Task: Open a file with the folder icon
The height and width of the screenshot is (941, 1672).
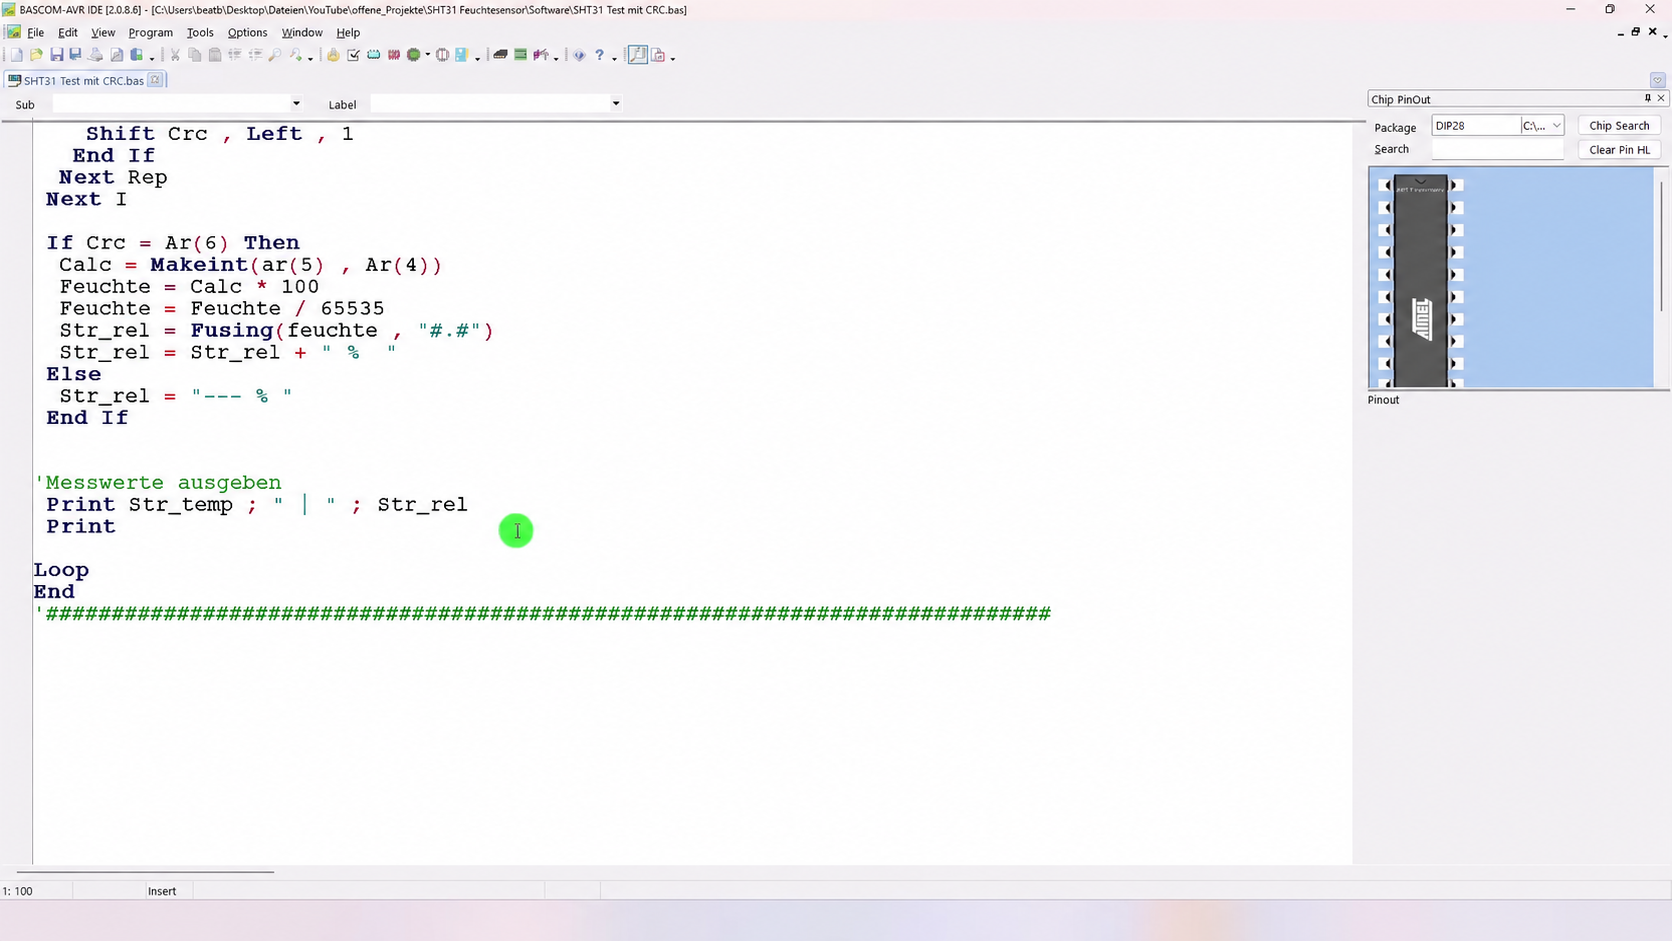Action: 37,56
